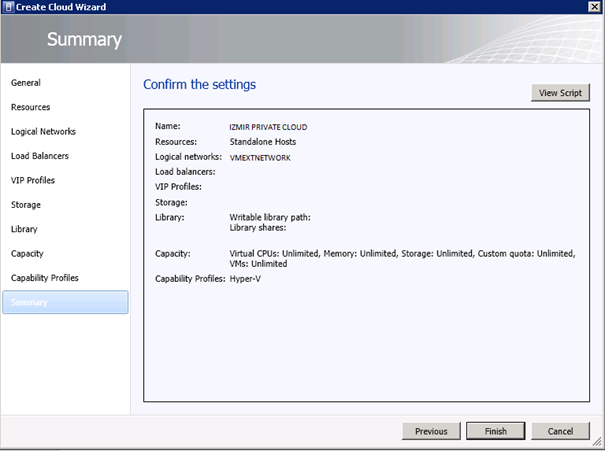Select Logical Networks in sidebar
The image size is (605, 451).
click(43, 132)
